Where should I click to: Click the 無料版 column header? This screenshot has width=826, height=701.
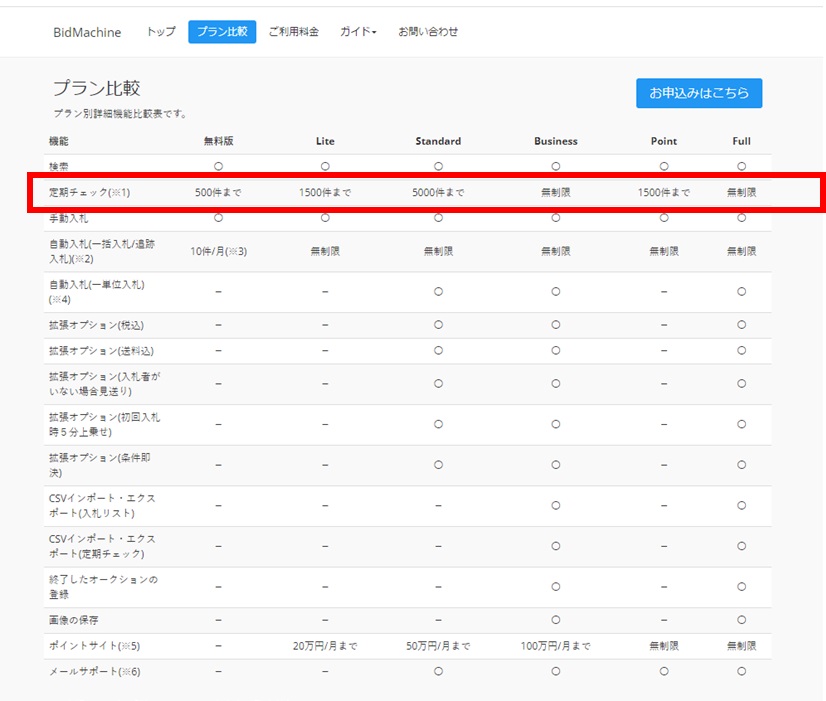coord(218,141)
